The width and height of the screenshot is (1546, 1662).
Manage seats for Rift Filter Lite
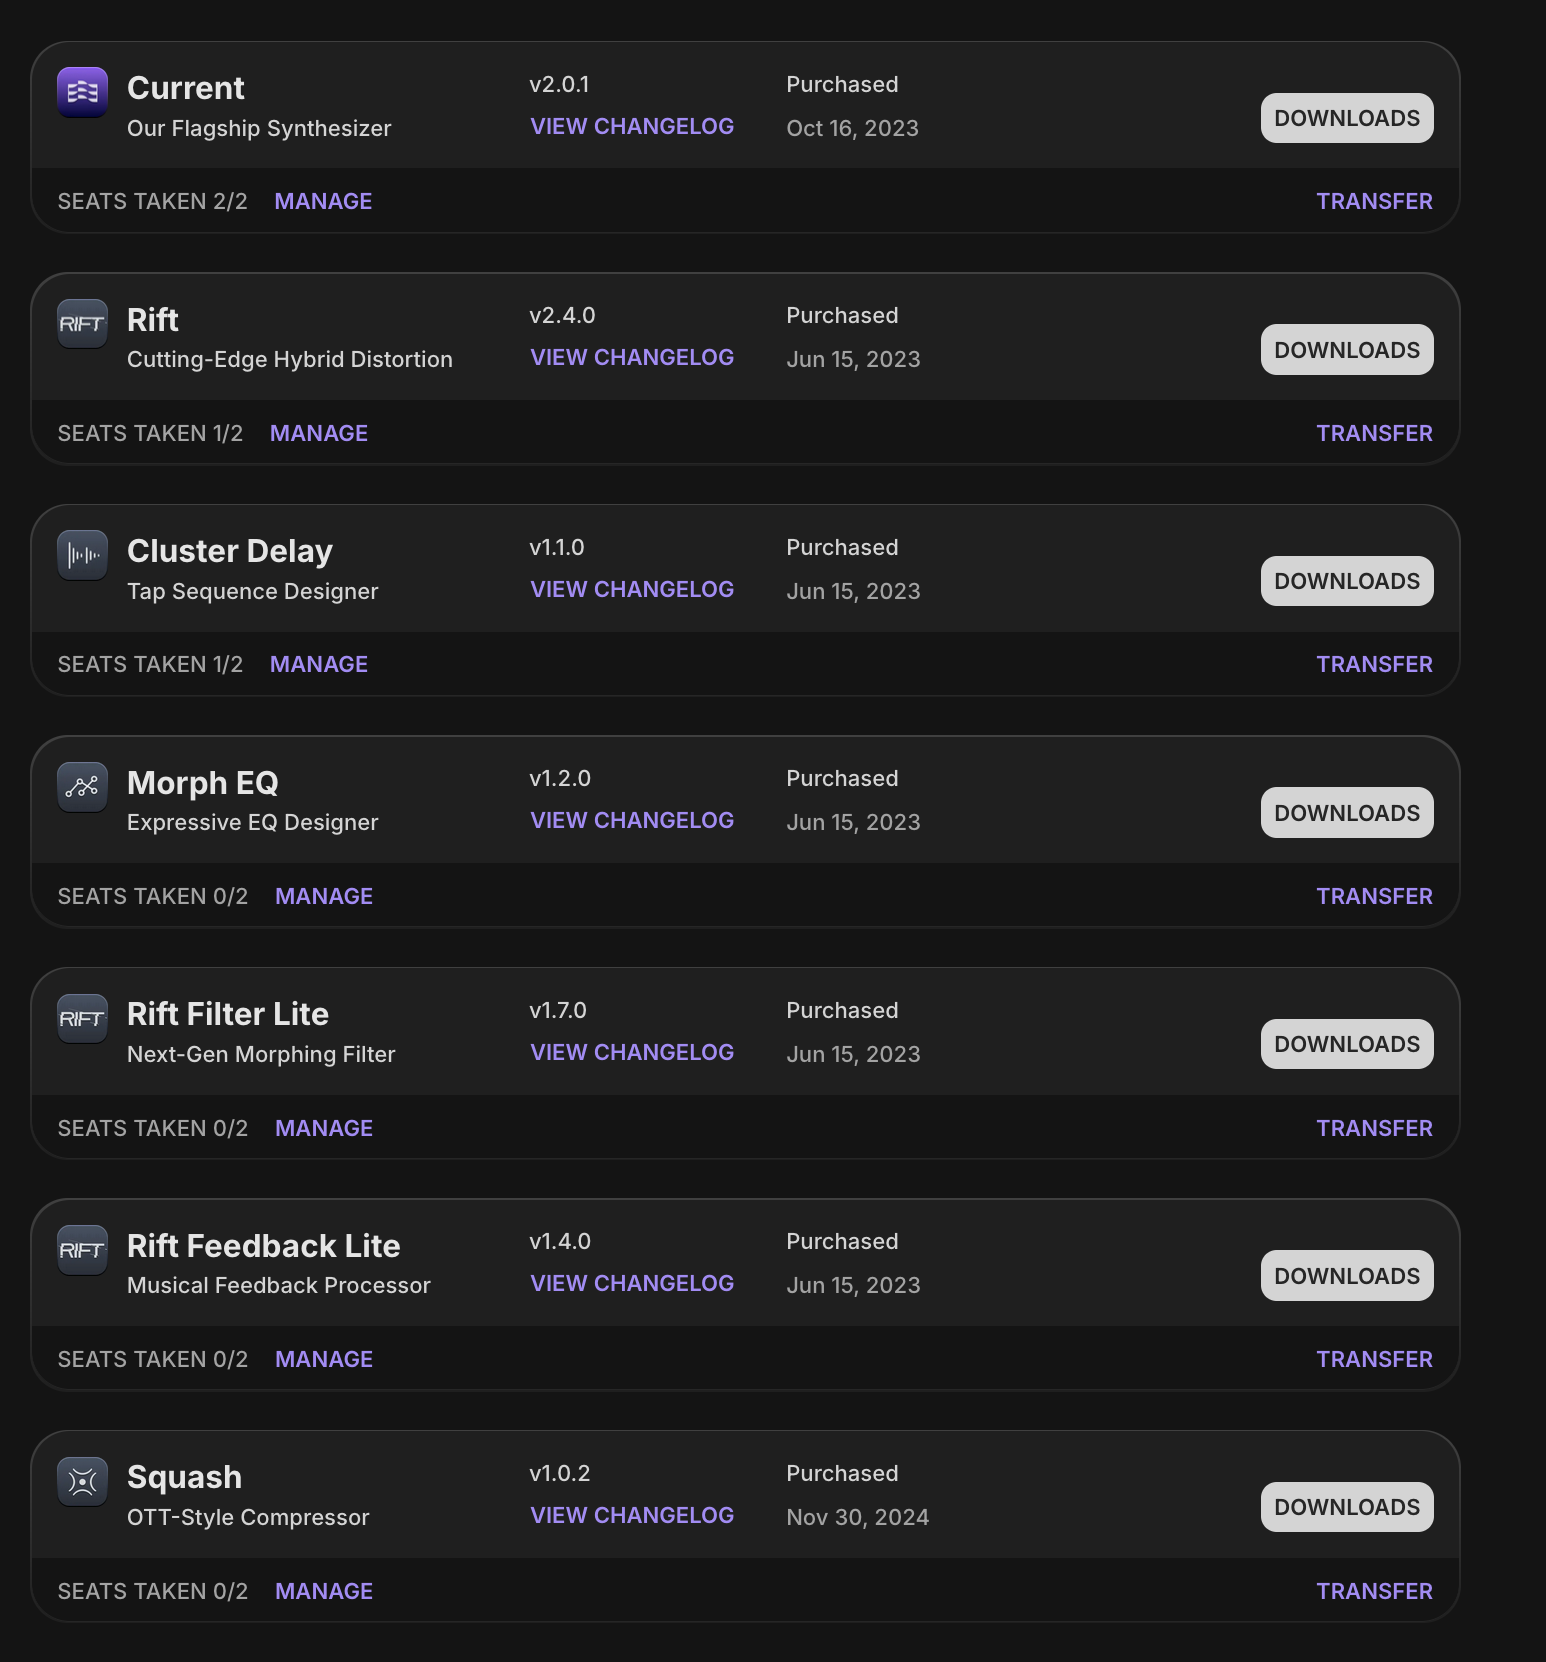[x=324, y=1129]
